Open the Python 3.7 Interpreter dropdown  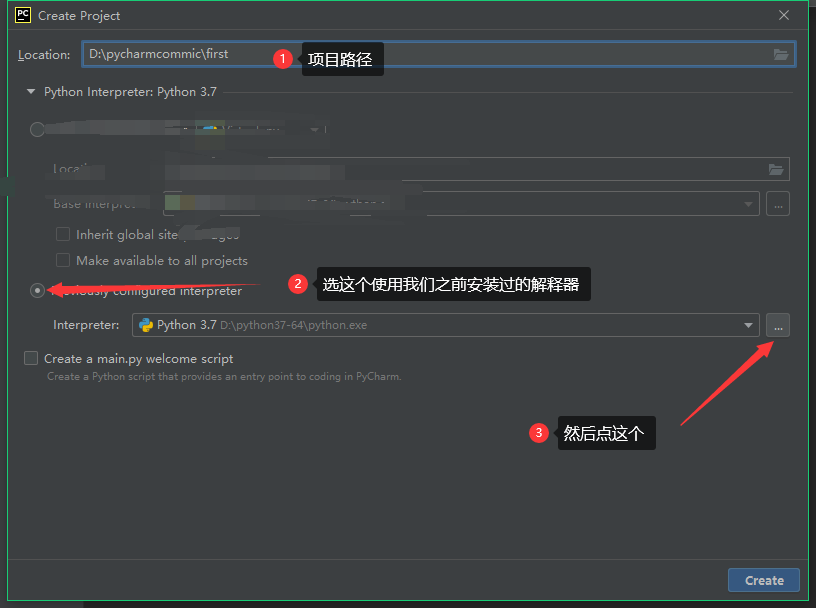(445, 325)
